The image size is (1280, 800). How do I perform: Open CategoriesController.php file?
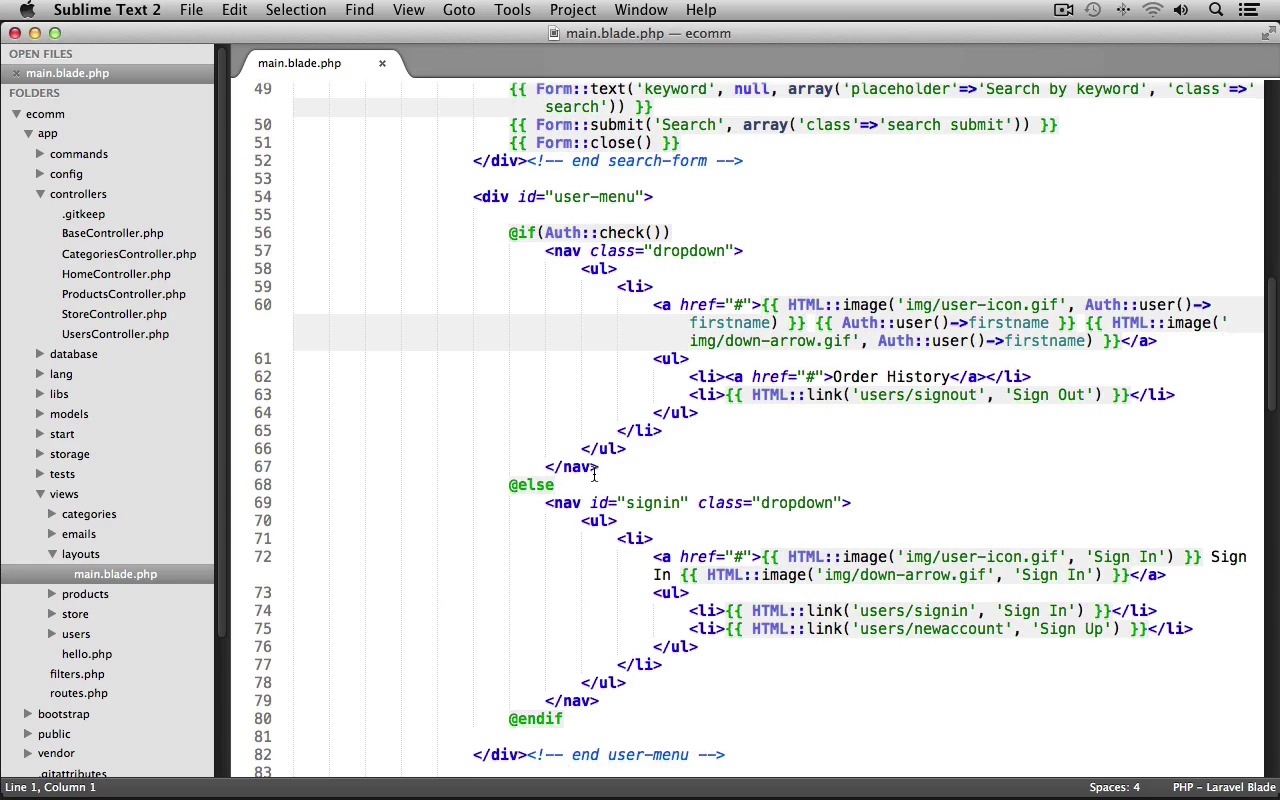[x=129, y=254]
